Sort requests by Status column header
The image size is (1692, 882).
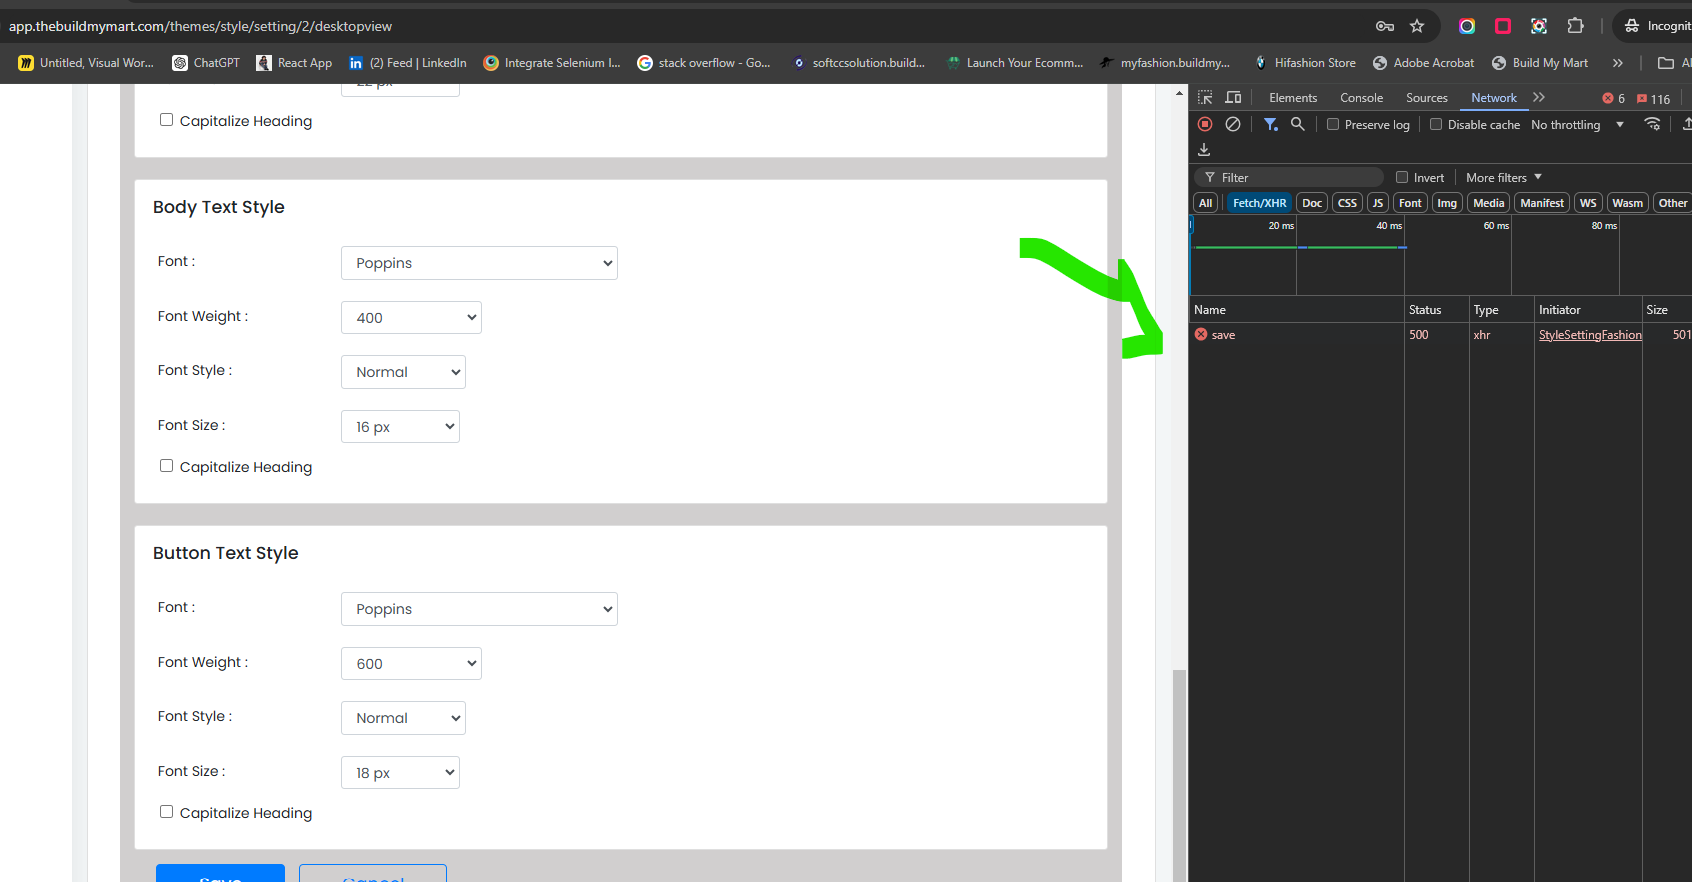pyautogui.click(x=1436, y=310)
